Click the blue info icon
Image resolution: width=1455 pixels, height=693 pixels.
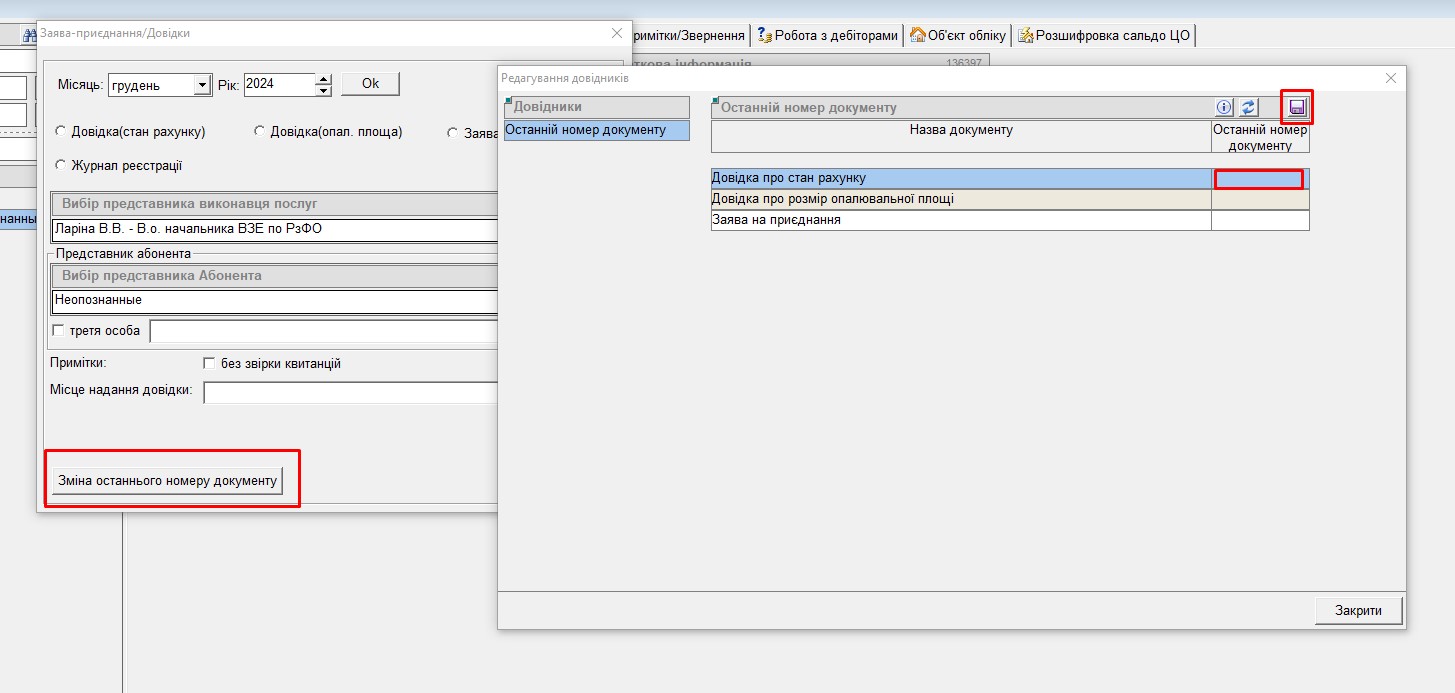(x=1224, y=107)
